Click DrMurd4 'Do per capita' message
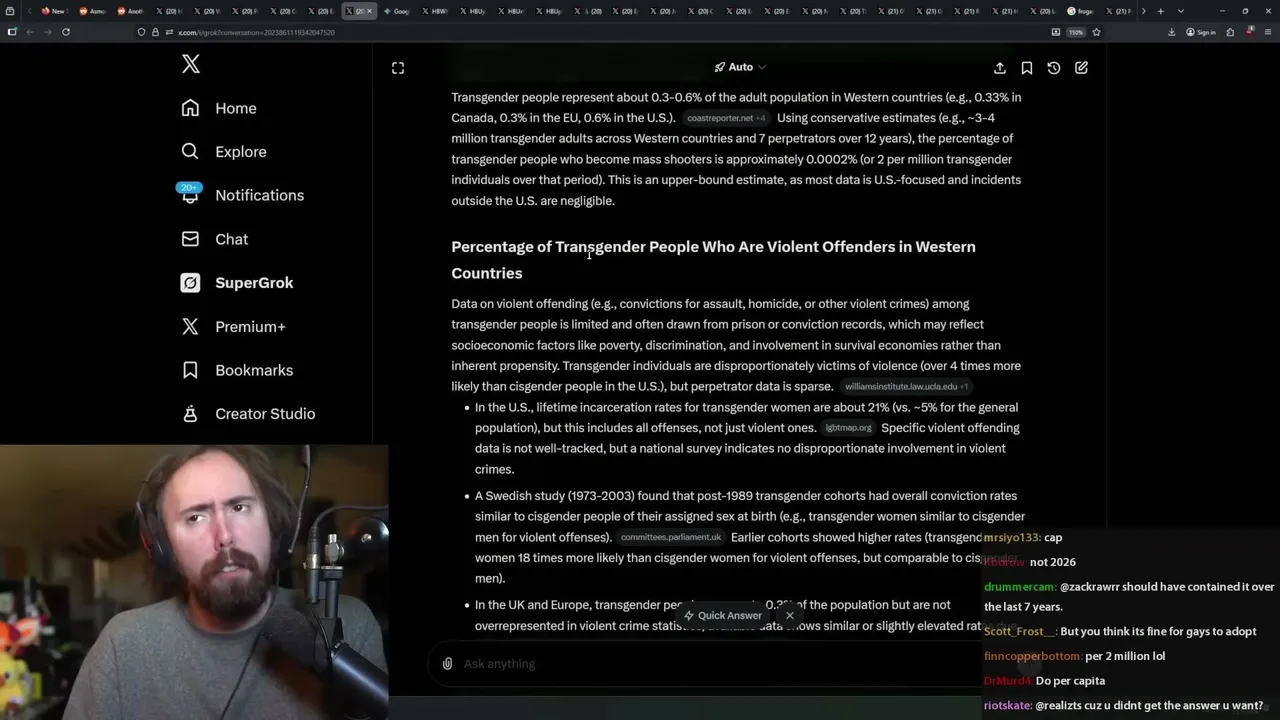This screenshot has width=1280, height=720. click(1044, 680)
